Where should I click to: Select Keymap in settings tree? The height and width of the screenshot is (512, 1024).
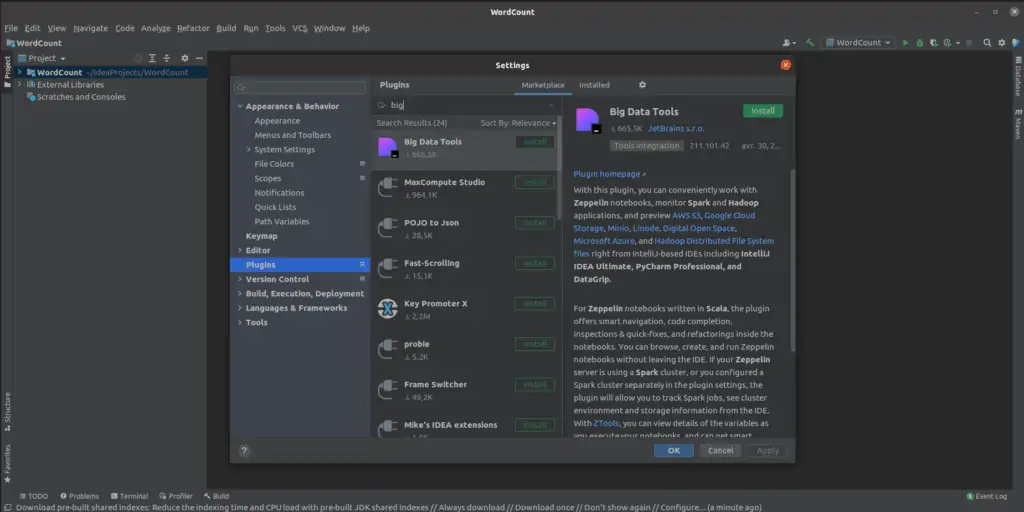point(261,236)
